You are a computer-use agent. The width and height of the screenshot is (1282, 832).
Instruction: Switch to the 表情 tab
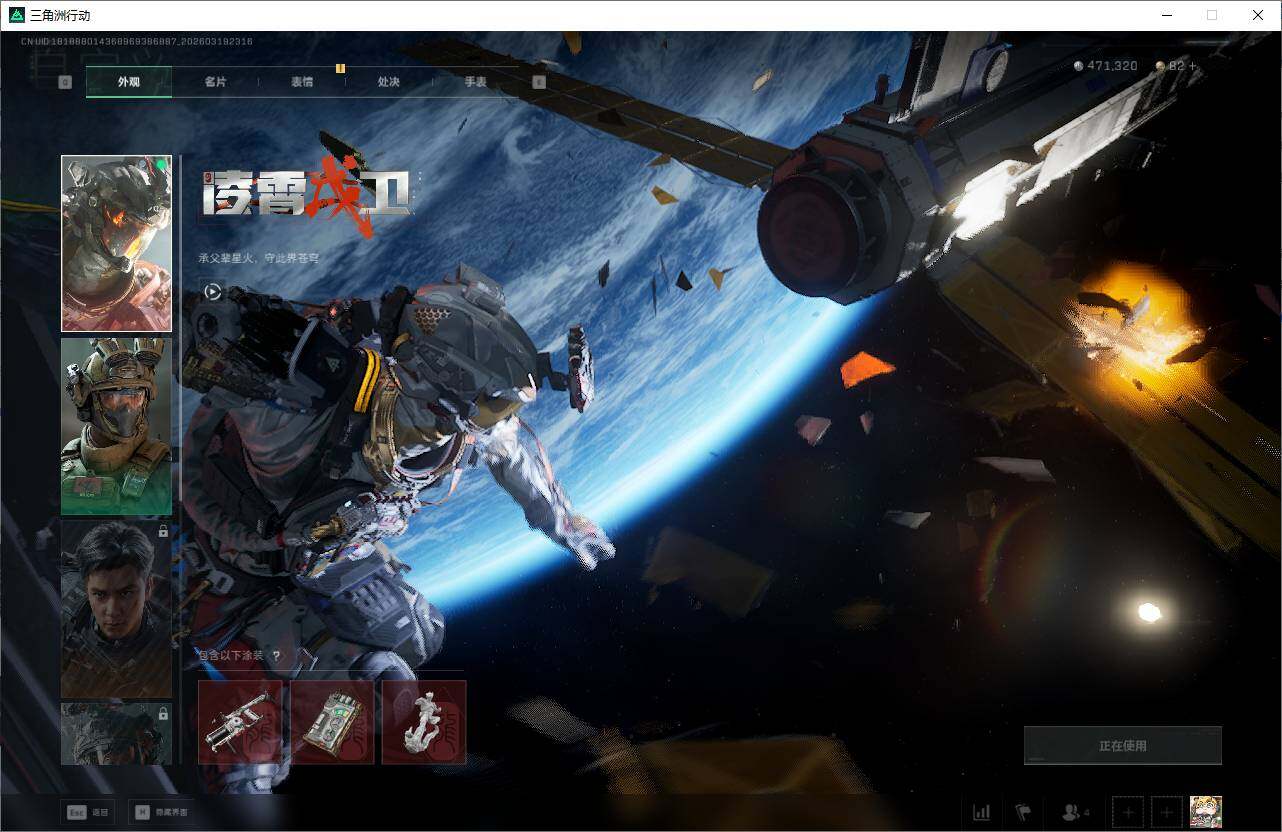pos(302,82)
